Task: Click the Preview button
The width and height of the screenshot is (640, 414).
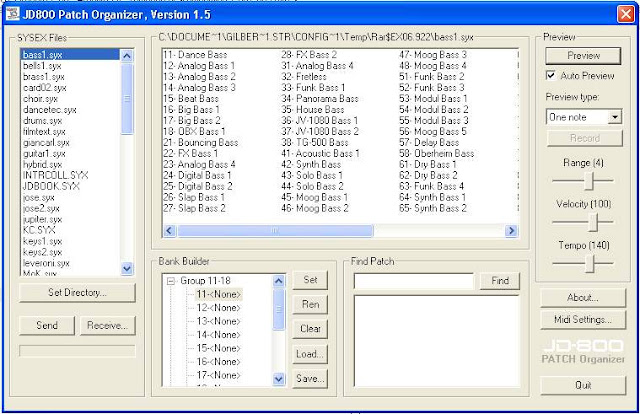Action: [583, 56]
